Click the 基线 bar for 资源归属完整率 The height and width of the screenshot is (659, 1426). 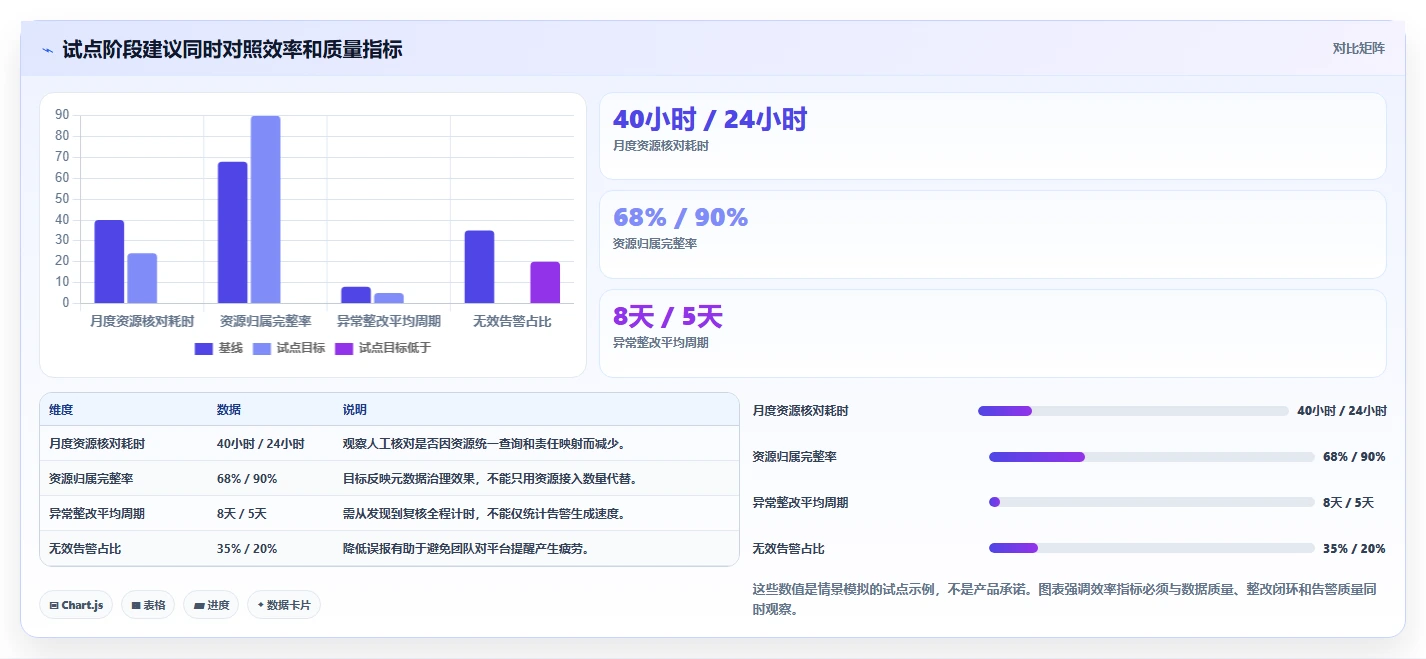233,232
